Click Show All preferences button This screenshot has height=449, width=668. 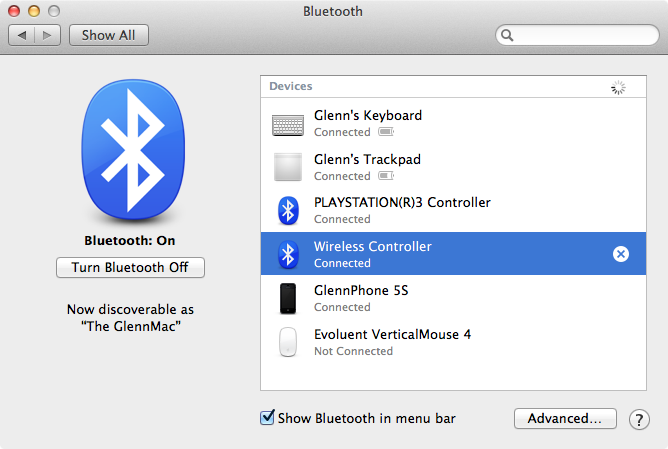(109, 35)
